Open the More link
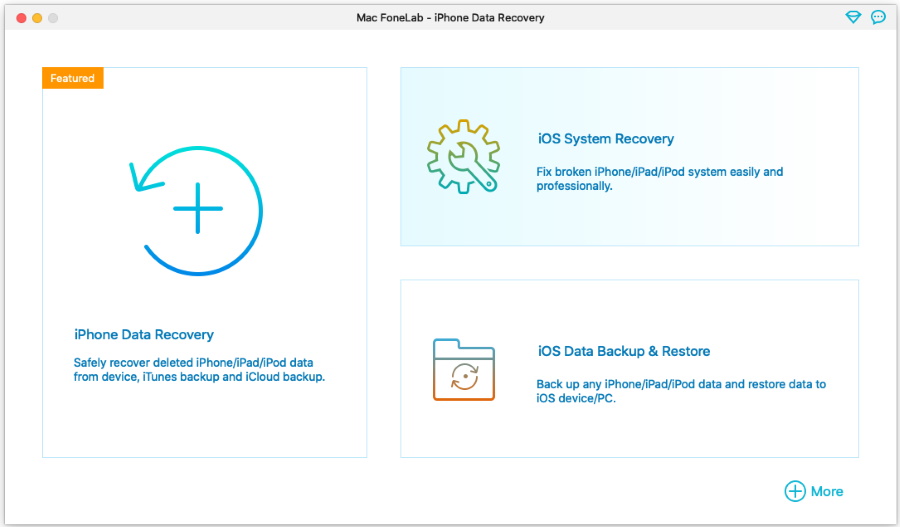 pos(827,491)
